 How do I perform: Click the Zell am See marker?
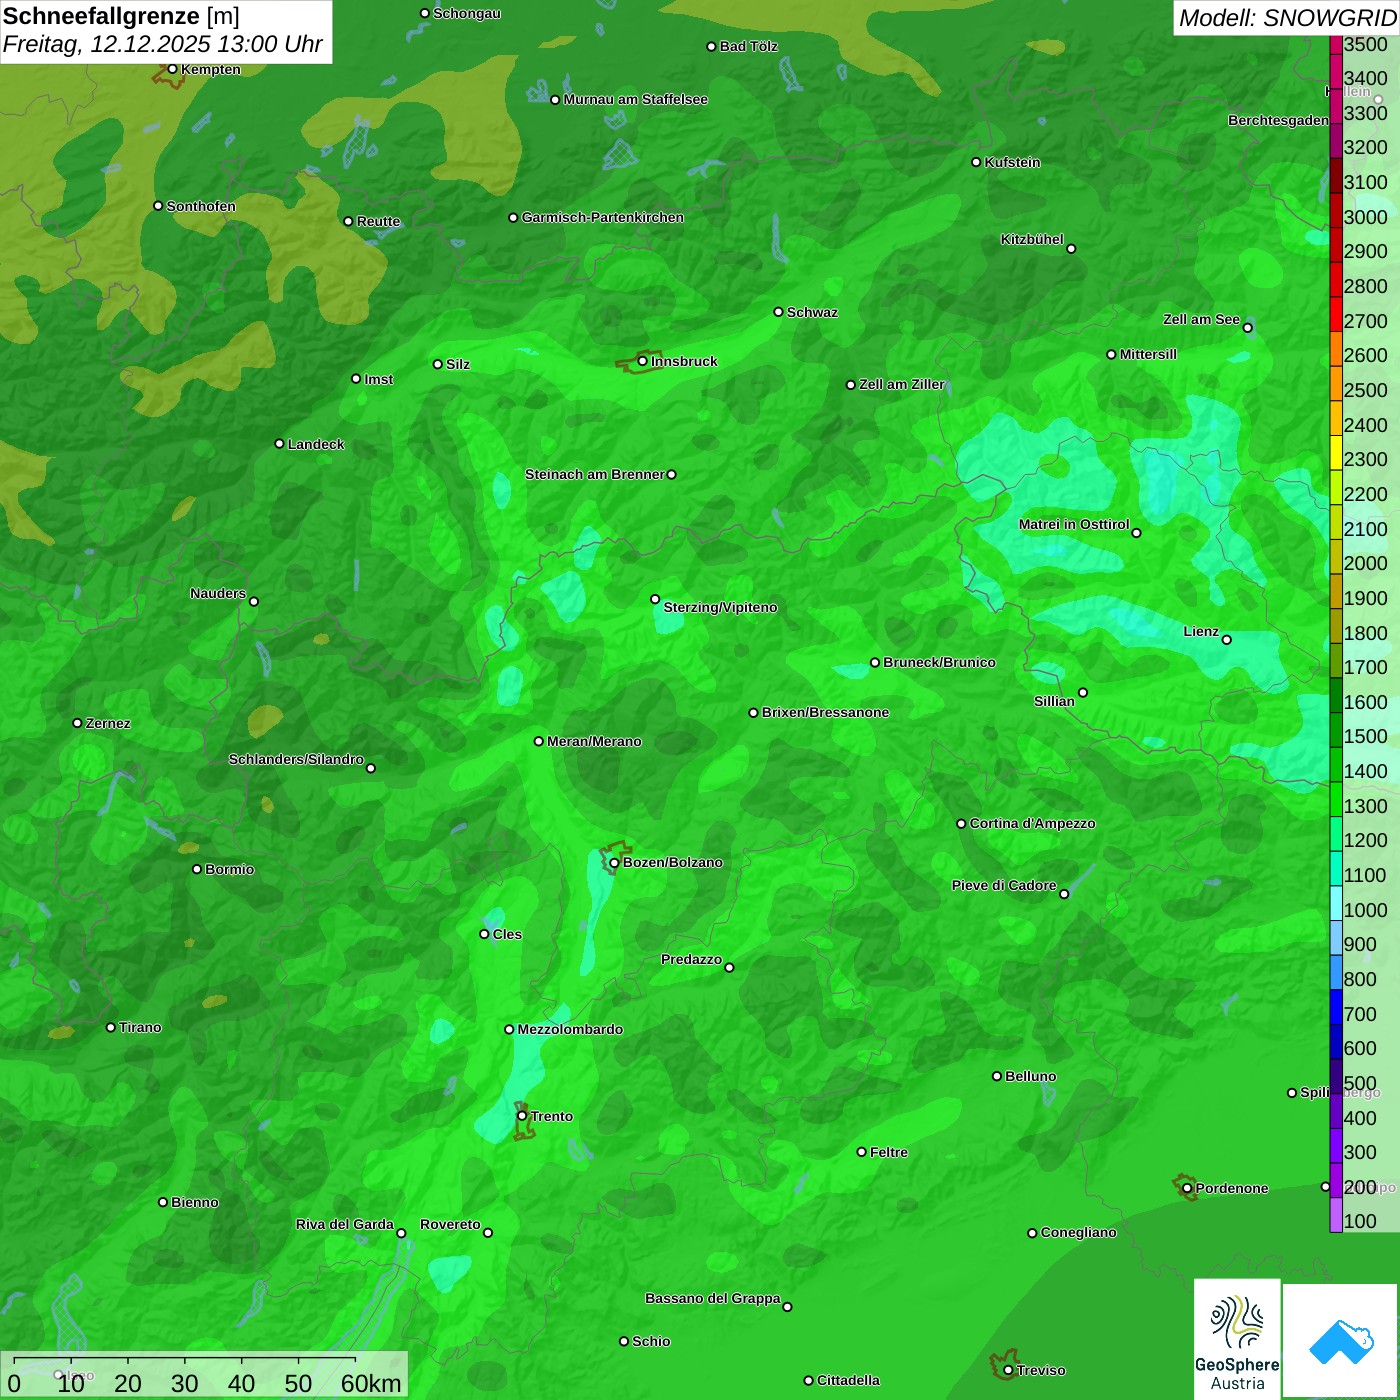pos(1247,328)
